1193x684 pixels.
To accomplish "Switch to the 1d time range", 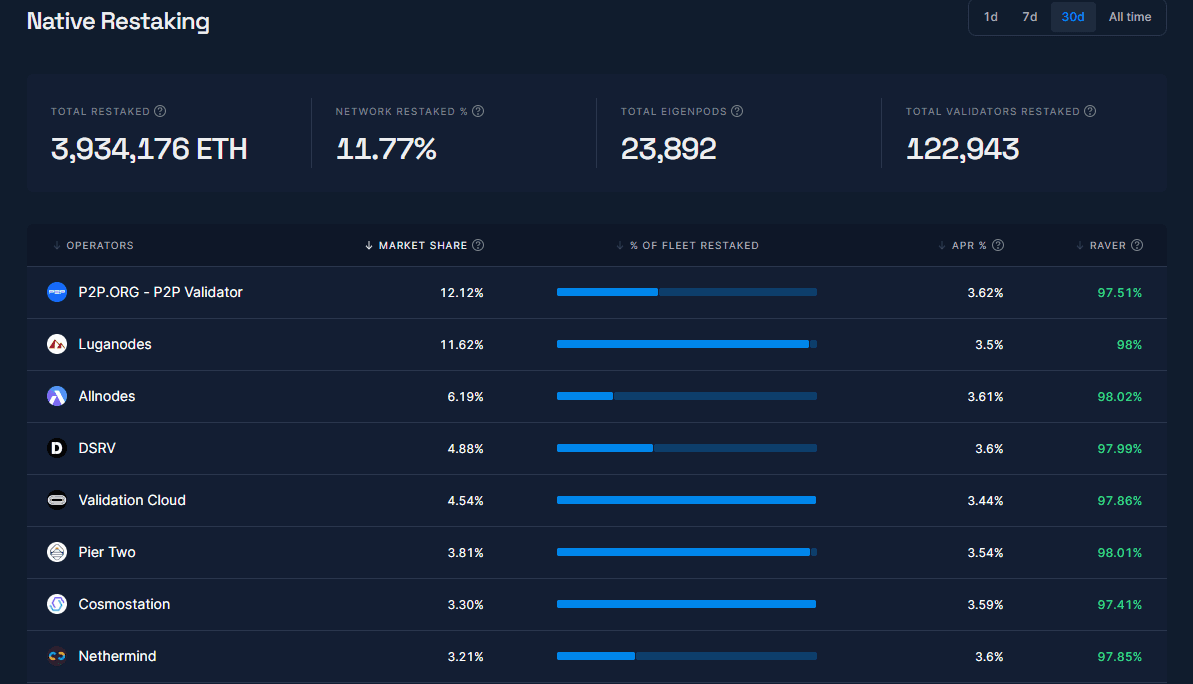I will 990,17.
